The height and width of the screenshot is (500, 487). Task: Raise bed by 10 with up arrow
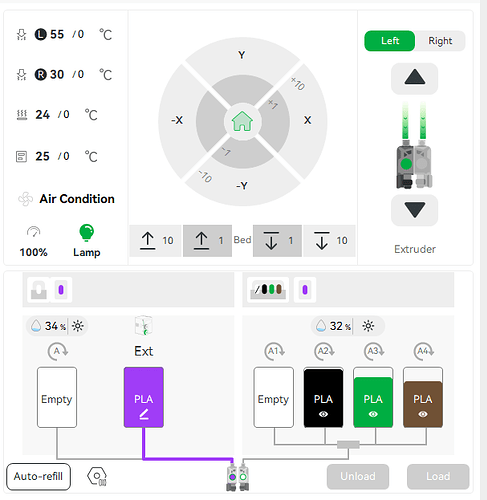tap(156, 241)
